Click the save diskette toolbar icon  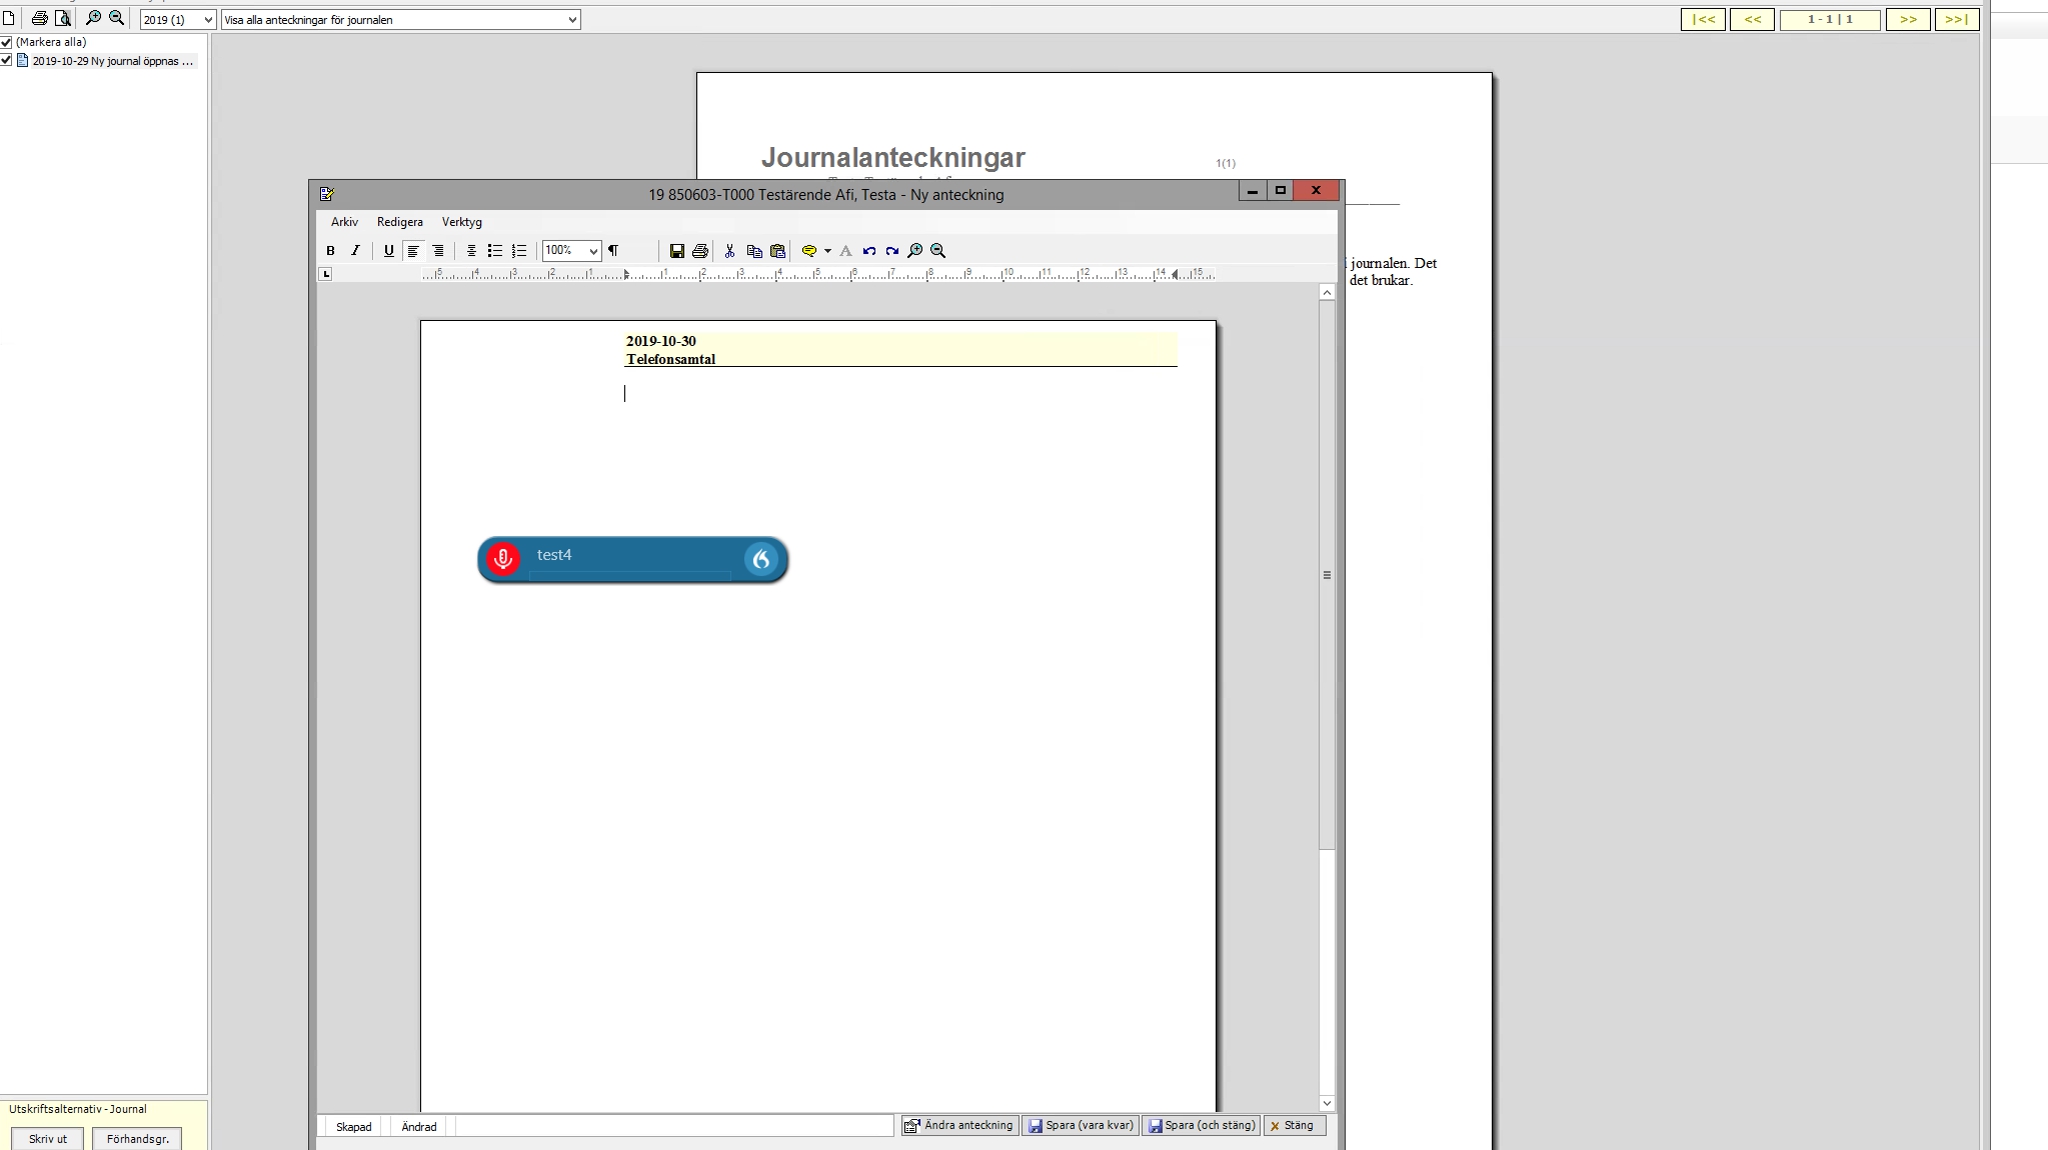pos(677,251)
